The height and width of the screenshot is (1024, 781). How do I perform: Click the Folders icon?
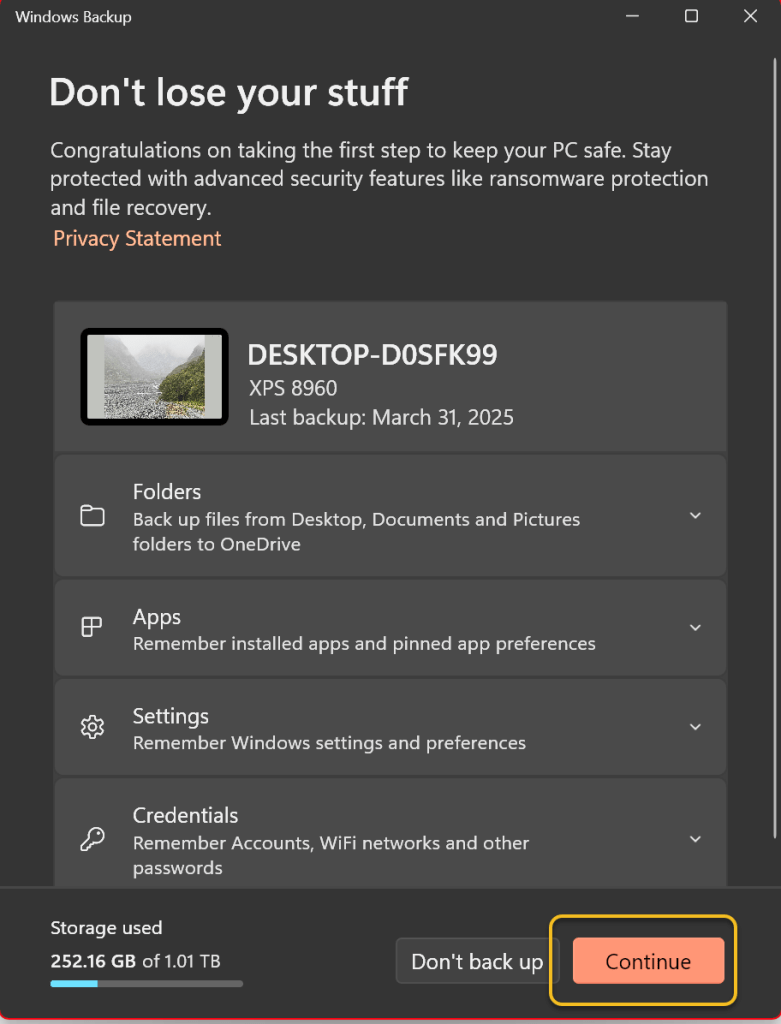pos(92,516)
